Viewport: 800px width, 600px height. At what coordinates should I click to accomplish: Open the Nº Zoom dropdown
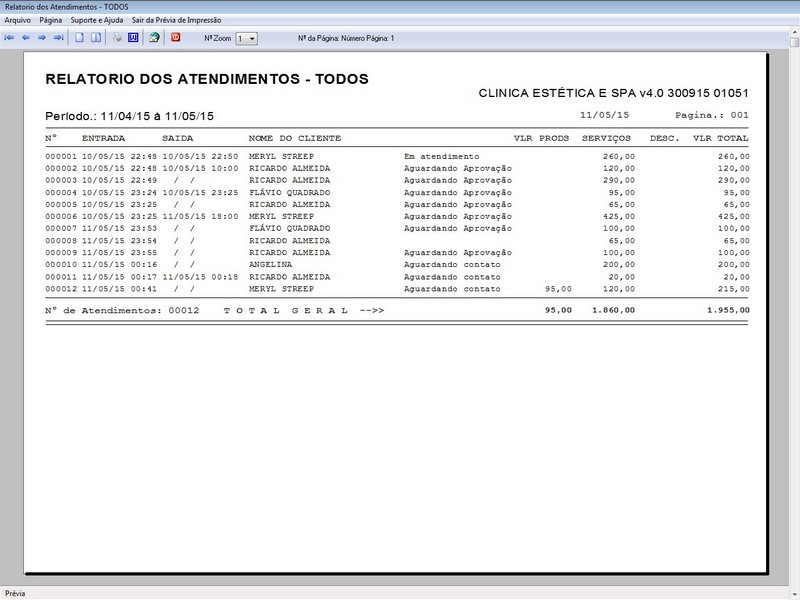pyautogui.click(x=246, y=39)
